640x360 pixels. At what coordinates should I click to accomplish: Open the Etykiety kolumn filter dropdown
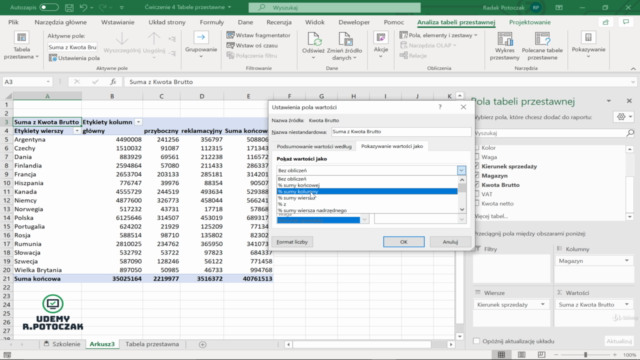point(138,122)
